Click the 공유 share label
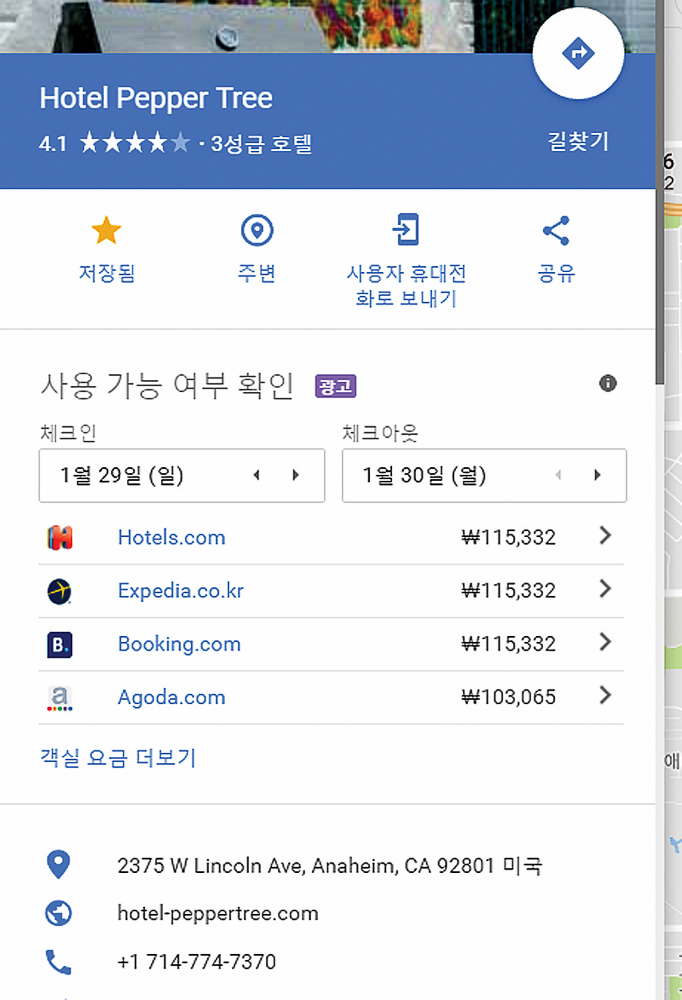This screenshot has width=682, height=1000. click(556, 274)
